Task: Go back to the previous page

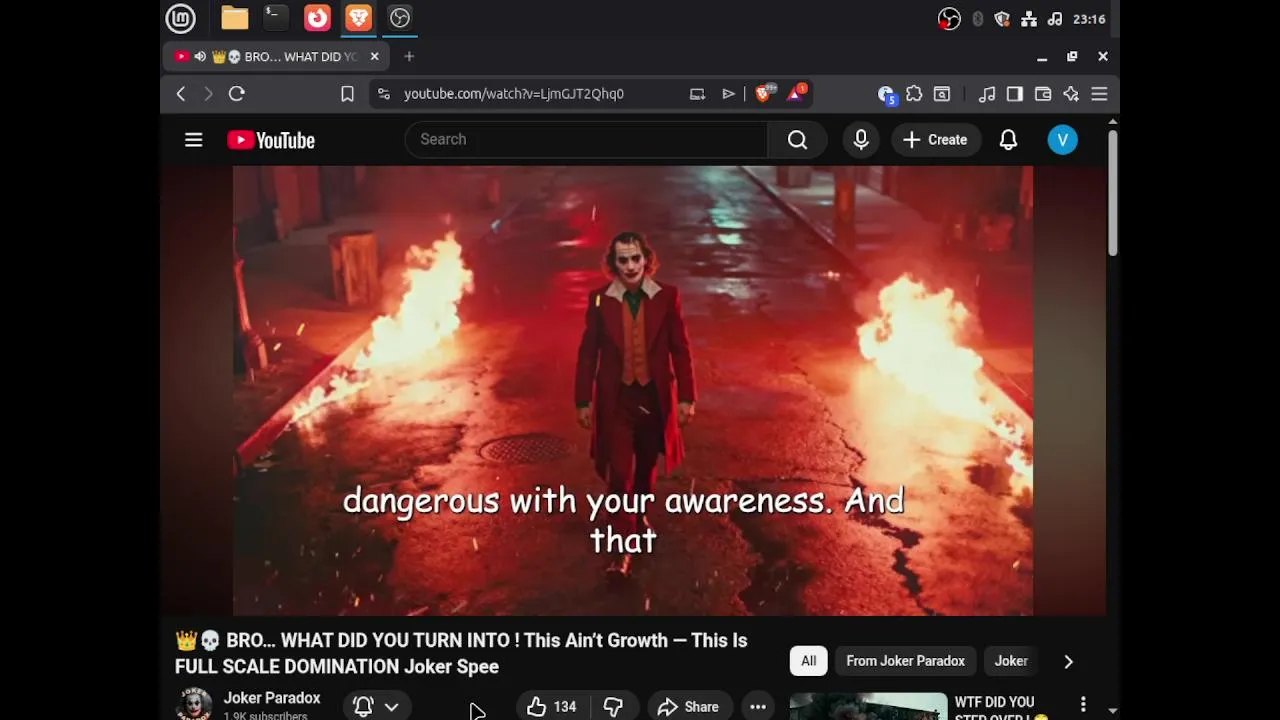Action: click(x=181, y=94)
